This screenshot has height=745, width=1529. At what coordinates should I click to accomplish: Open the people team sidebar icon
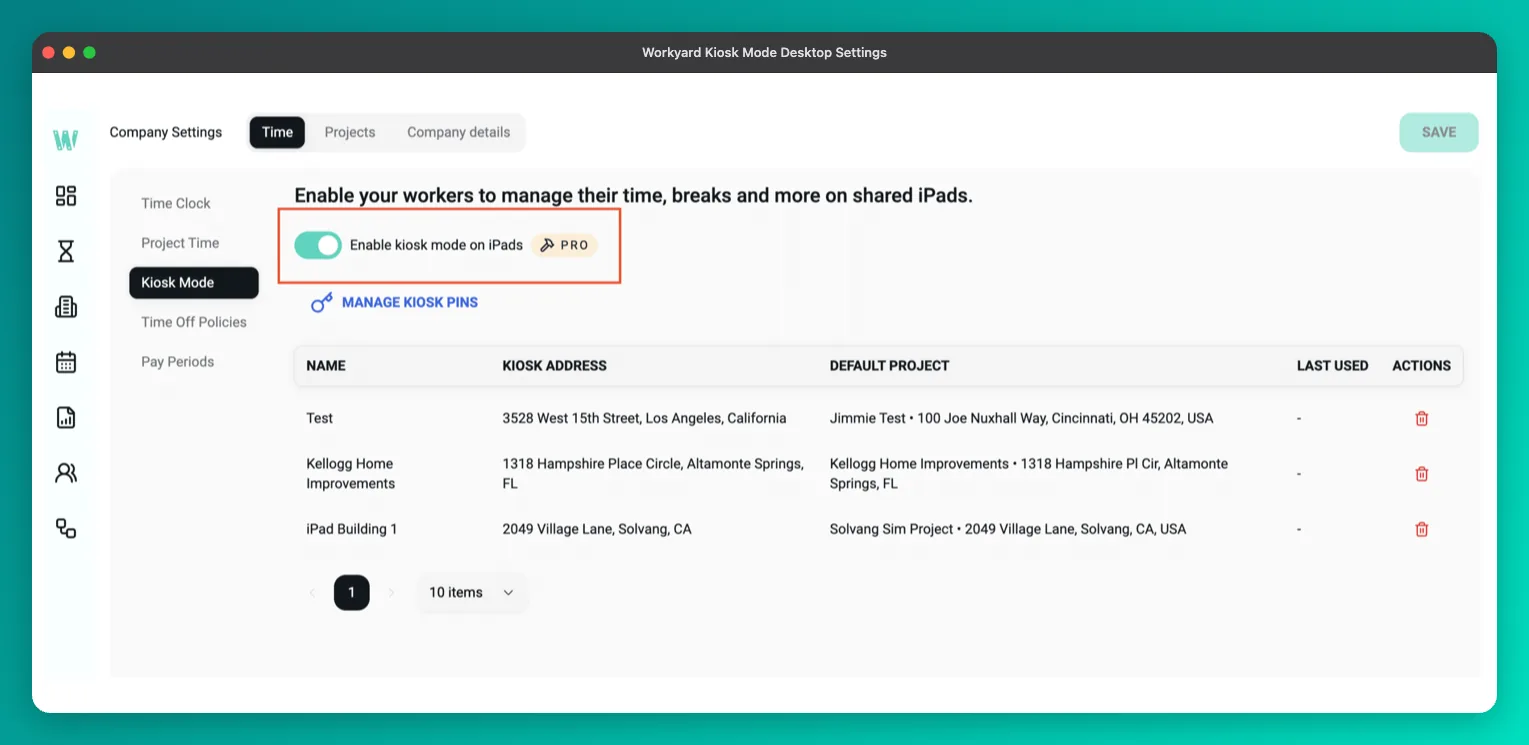[x=66, y=473]
